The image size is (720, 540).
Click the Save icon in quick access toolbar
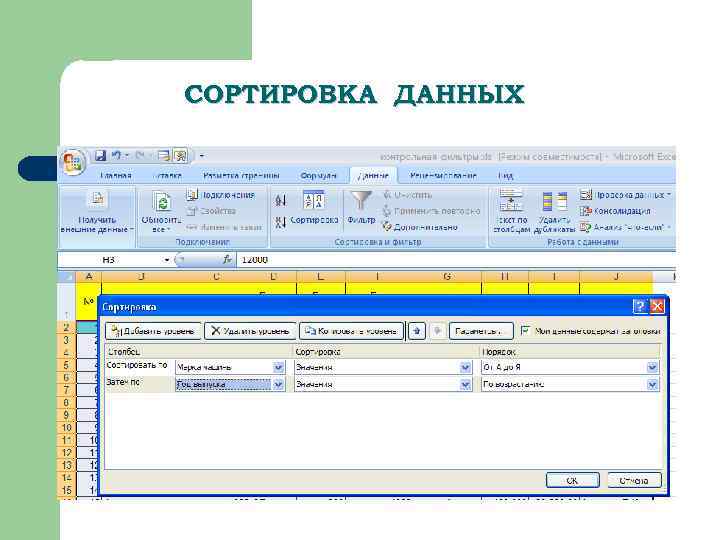[x=100, y=156]
